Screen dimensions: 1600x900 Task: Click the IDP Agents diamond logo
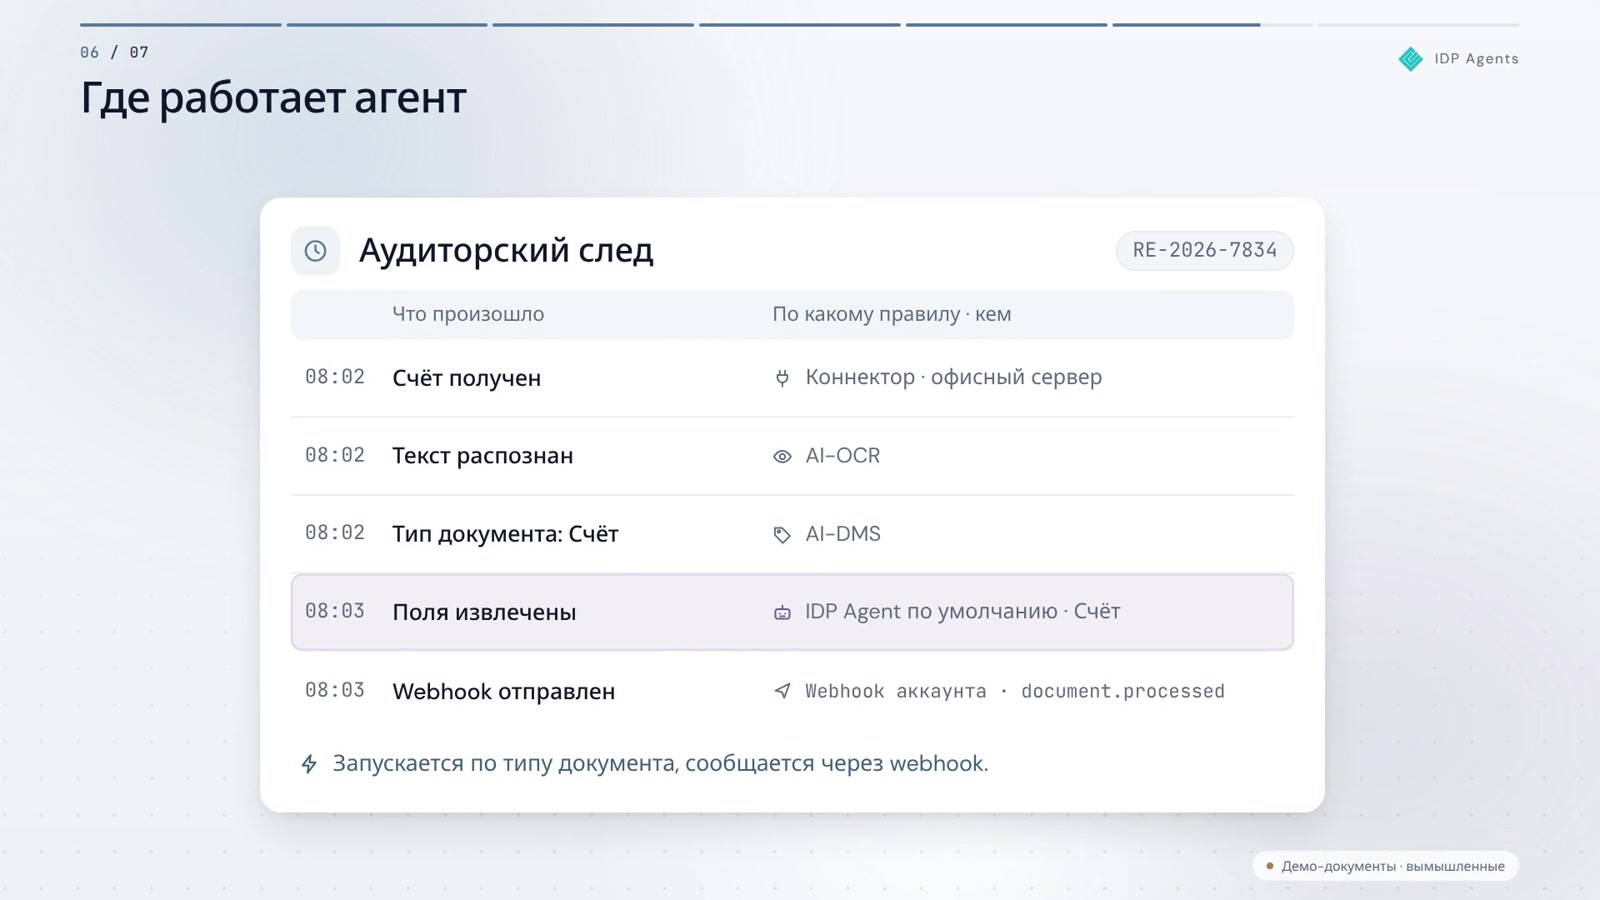pyautogui.click(x=1410, y=59)
